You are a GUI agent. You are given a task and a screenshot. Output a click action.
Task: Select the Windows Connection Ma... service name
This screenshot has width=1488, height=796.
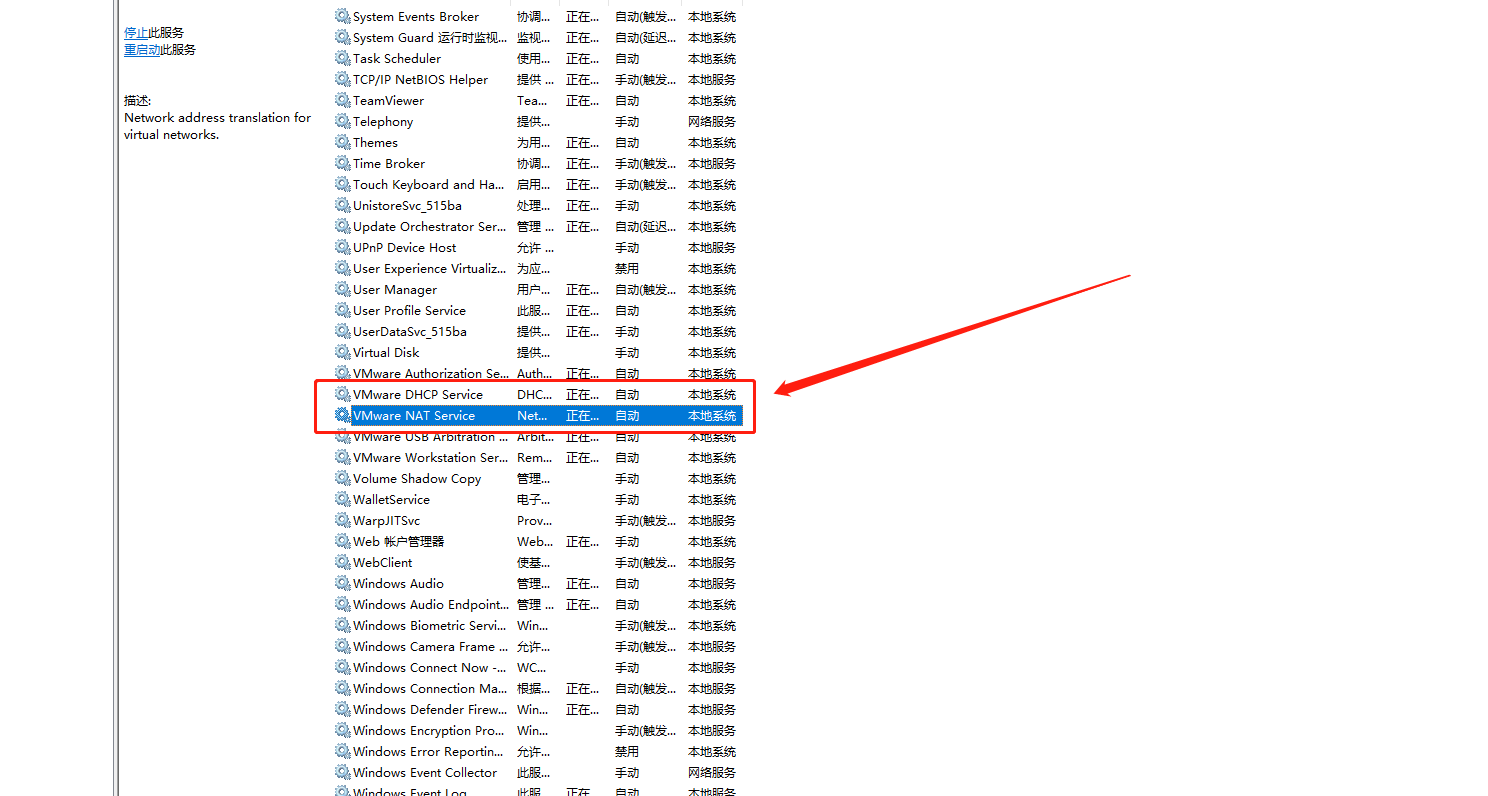tap(430, 689)
